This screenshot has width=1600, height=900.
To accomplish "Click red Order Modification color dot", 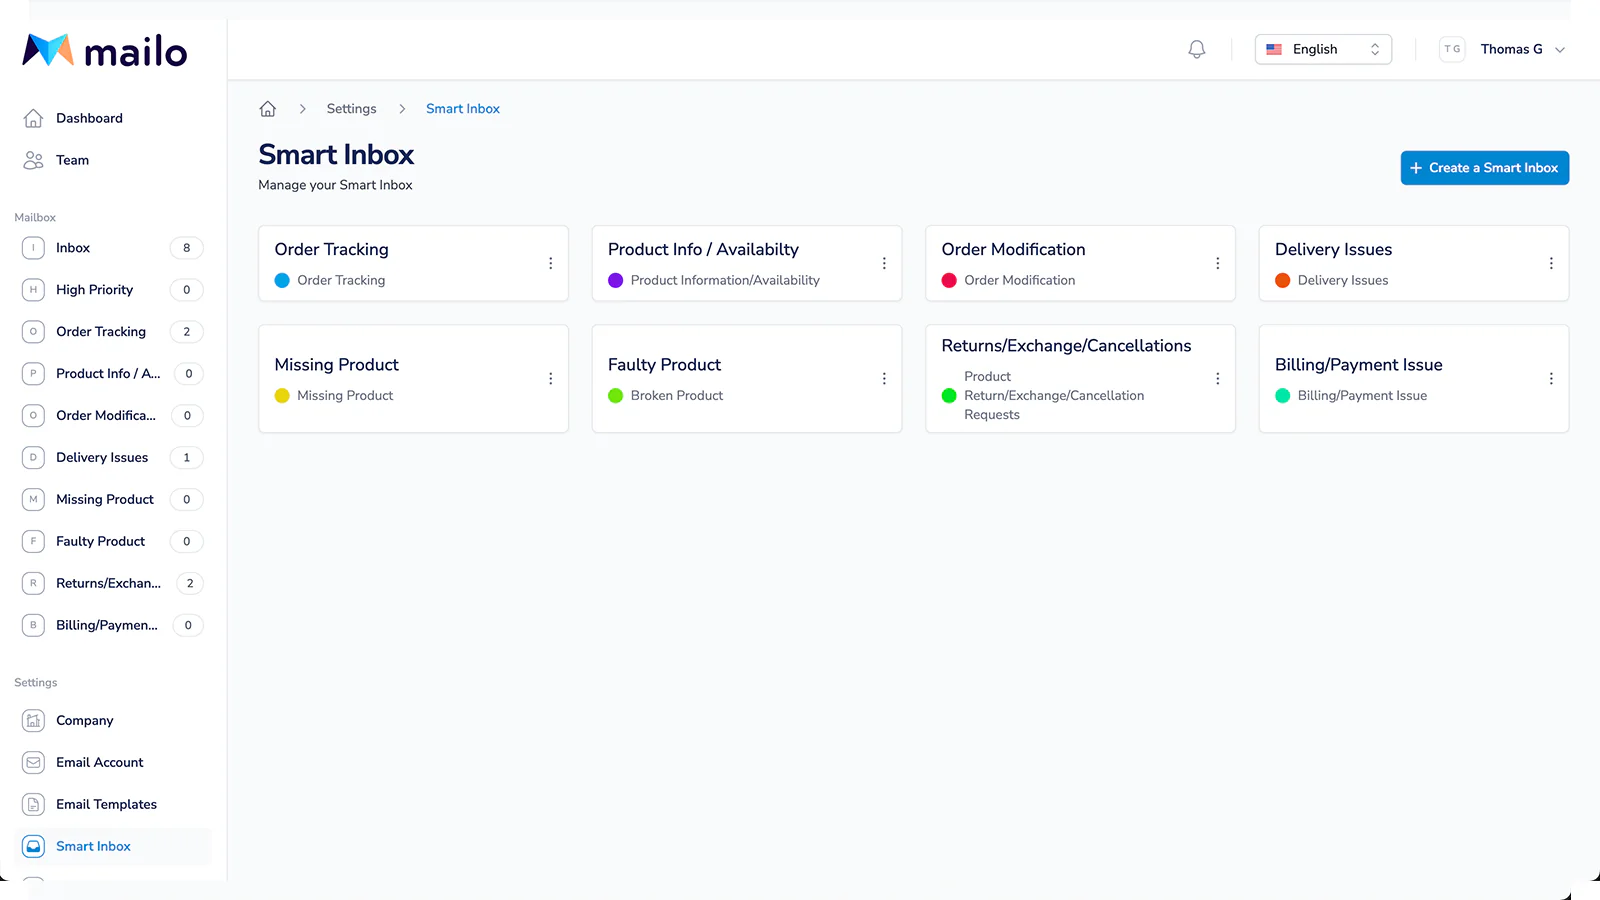I will pos(949,281).
